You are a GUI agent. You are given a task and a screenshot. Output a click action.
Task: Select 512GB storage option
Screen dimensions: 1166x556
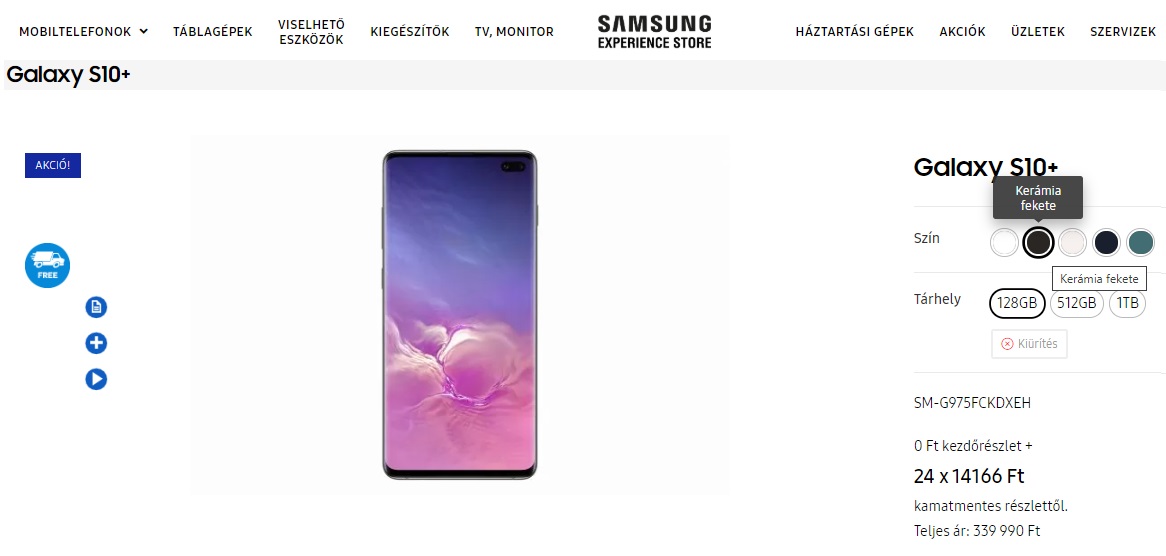click(x=1077, y=303)
